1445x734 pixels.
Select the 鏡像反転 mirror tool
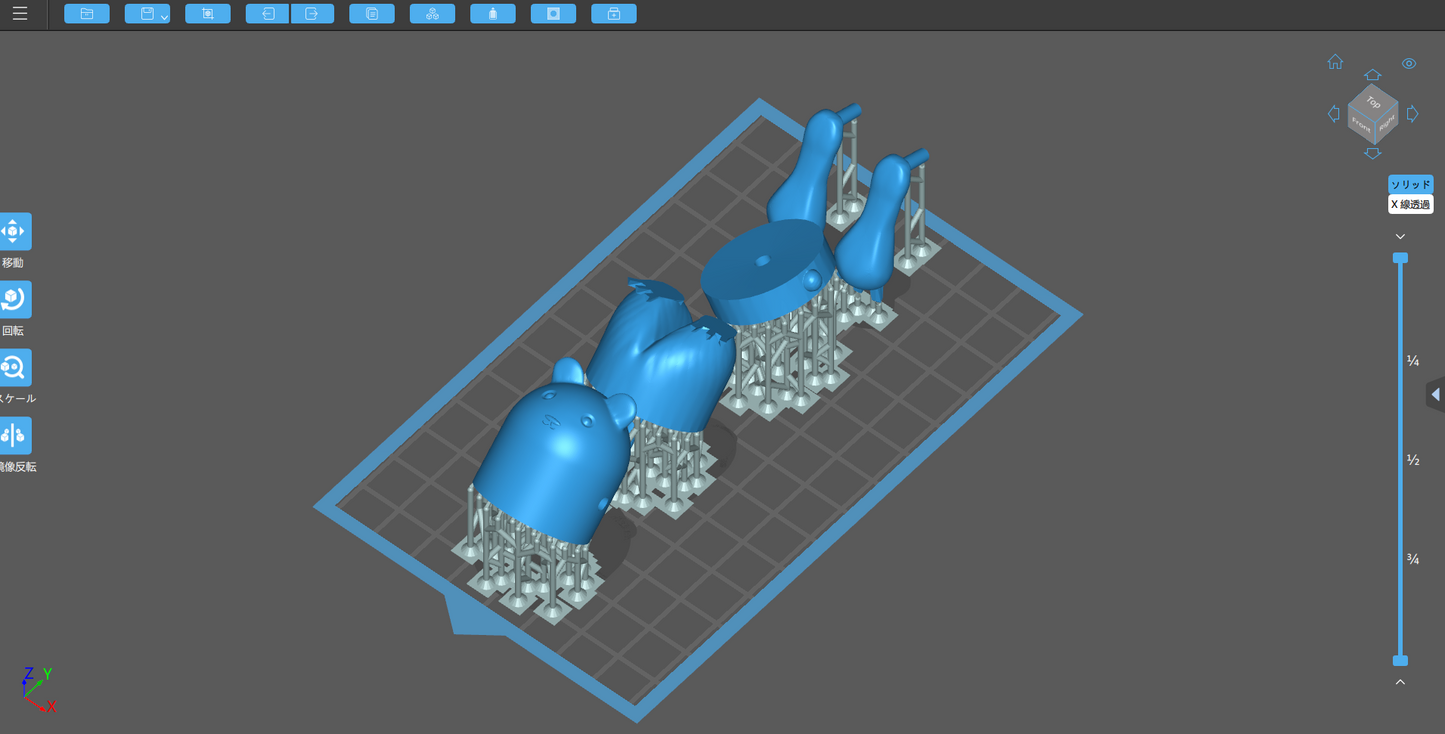tap(14, 436)
